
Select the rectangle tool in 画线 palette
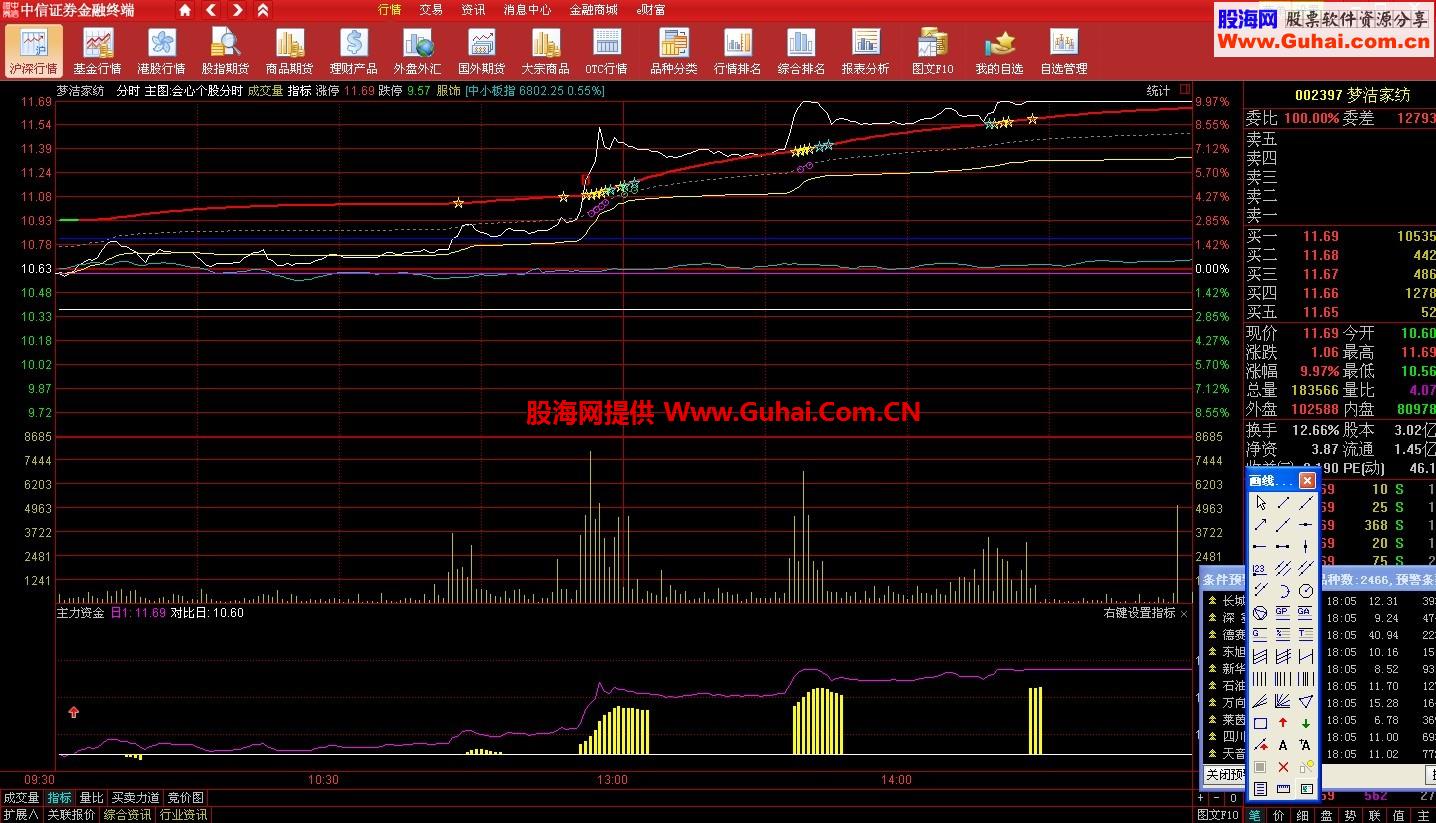pos(1260,723)
